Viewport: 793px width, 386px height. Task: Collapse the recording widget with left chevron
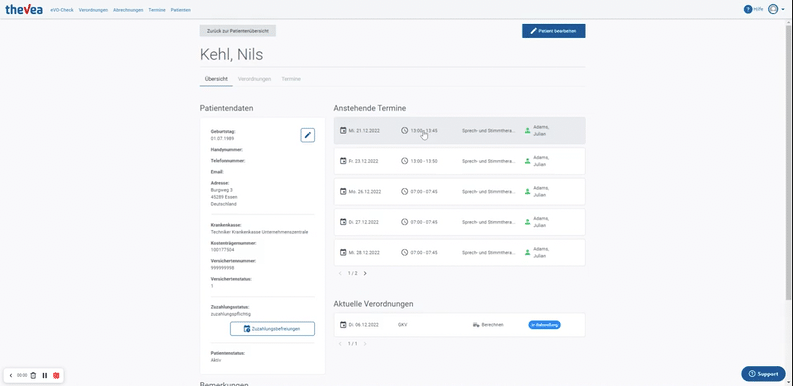click(11, 375)
